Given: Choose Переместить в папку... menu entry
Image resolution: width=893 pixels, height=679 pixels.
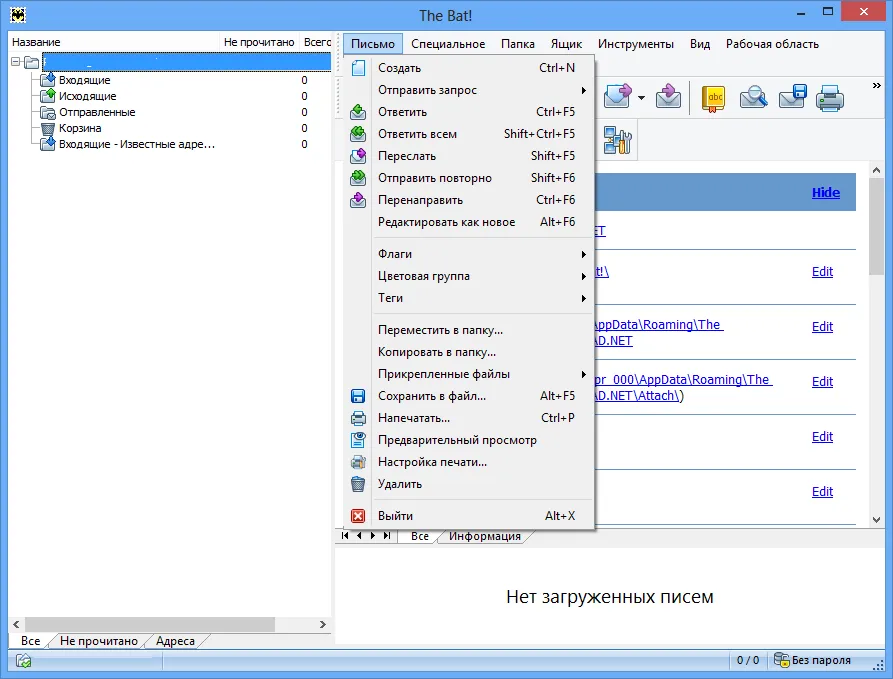Looking at the screenshot, I should point(469,330).
